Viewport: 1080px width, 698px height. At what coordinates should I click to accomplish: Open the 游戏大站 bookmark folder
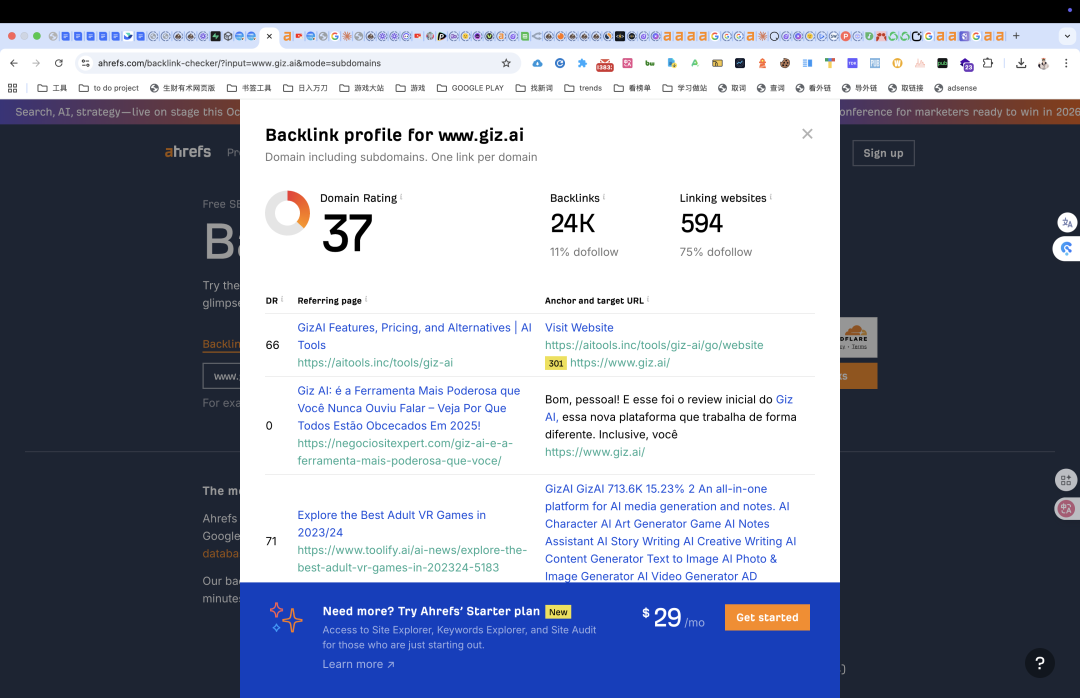coord(362,88)
